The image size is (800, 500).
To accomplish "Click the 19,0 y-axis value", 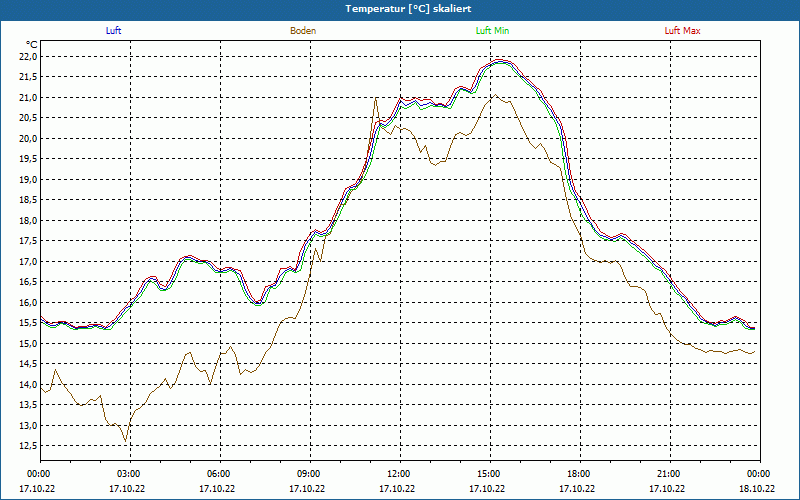I will (x=27, y=180).
